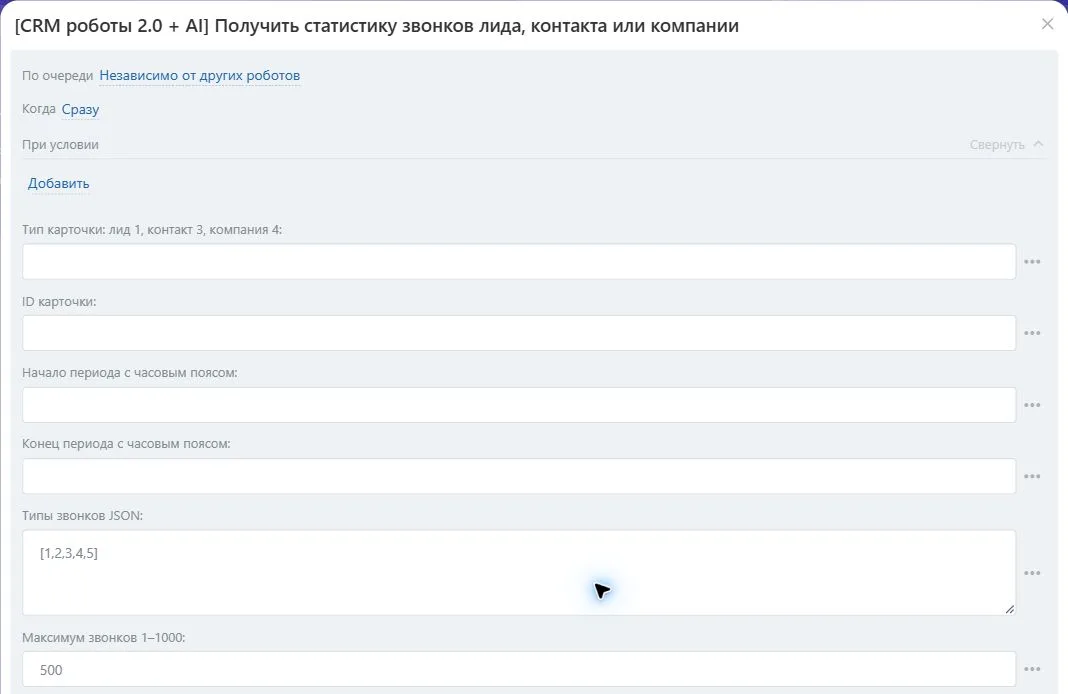Image resolution: width=1068 pixels, height=694 pixels.
Task: Open the three-dots menu for the Максимум звонков field
Action: click(1032, 669)
